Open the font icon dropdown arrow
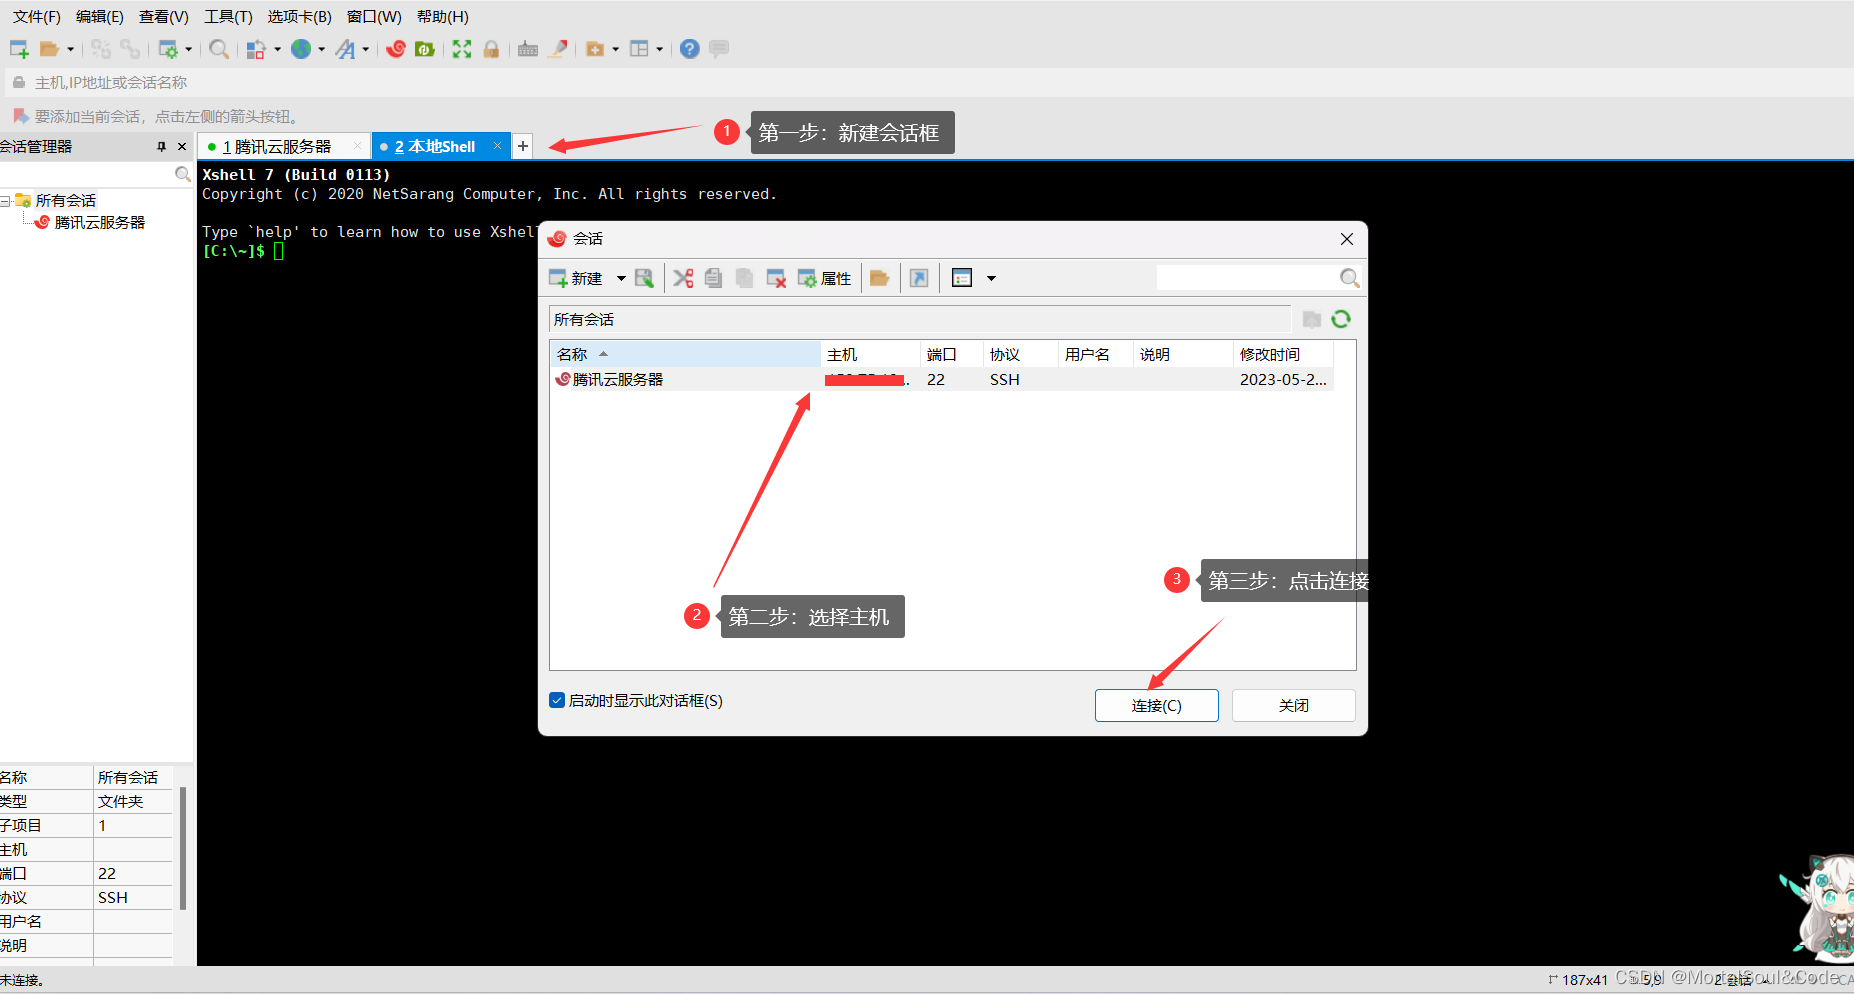Screen dimensions: 1854x994 366,49
